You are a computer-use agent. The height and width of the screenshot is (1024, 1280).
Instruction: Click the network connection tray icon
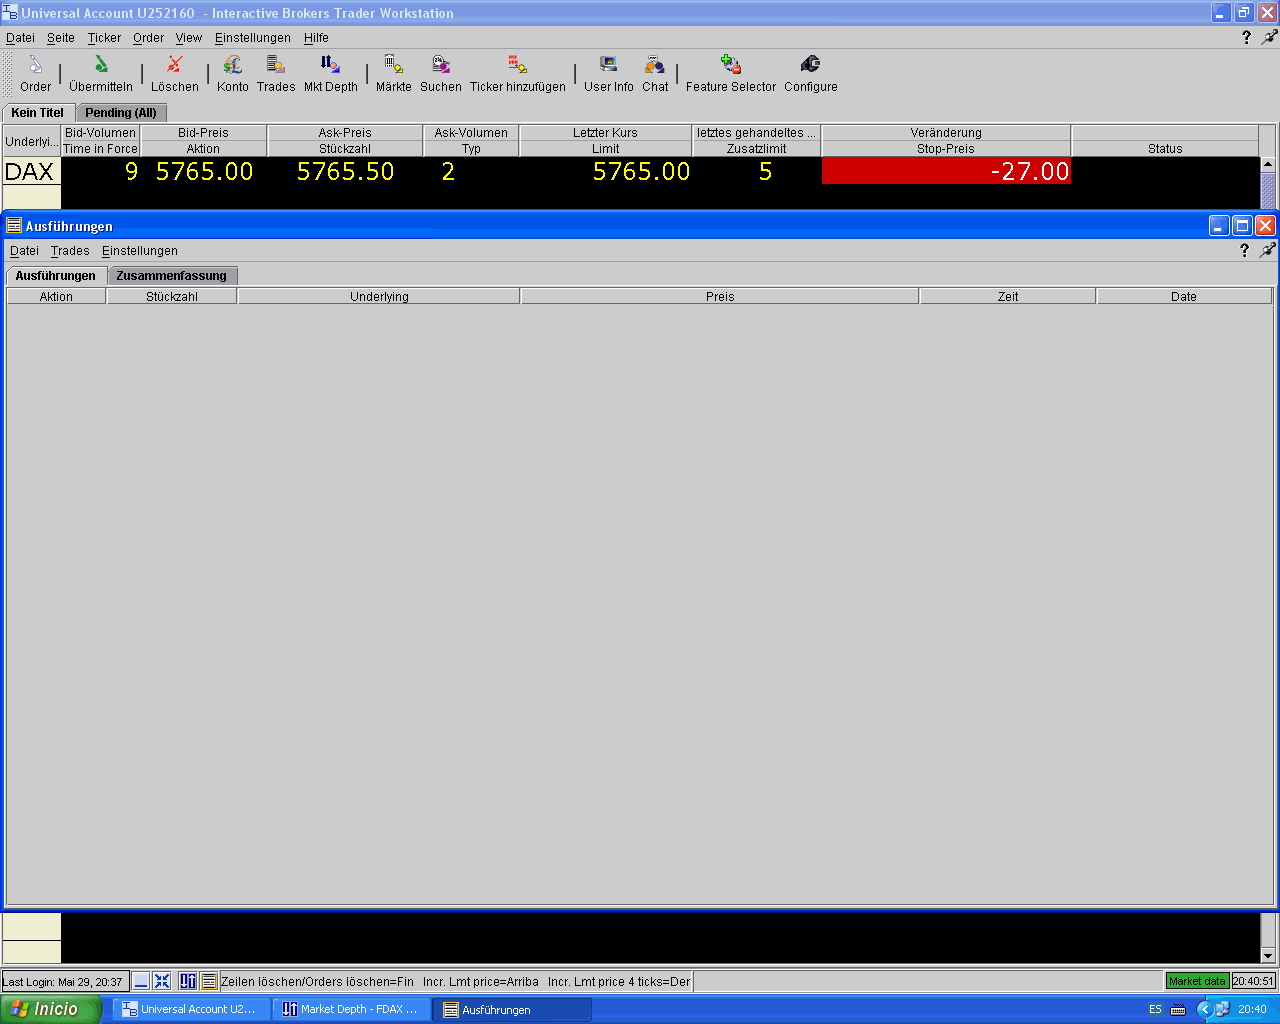click(x=1222, y=1009)
